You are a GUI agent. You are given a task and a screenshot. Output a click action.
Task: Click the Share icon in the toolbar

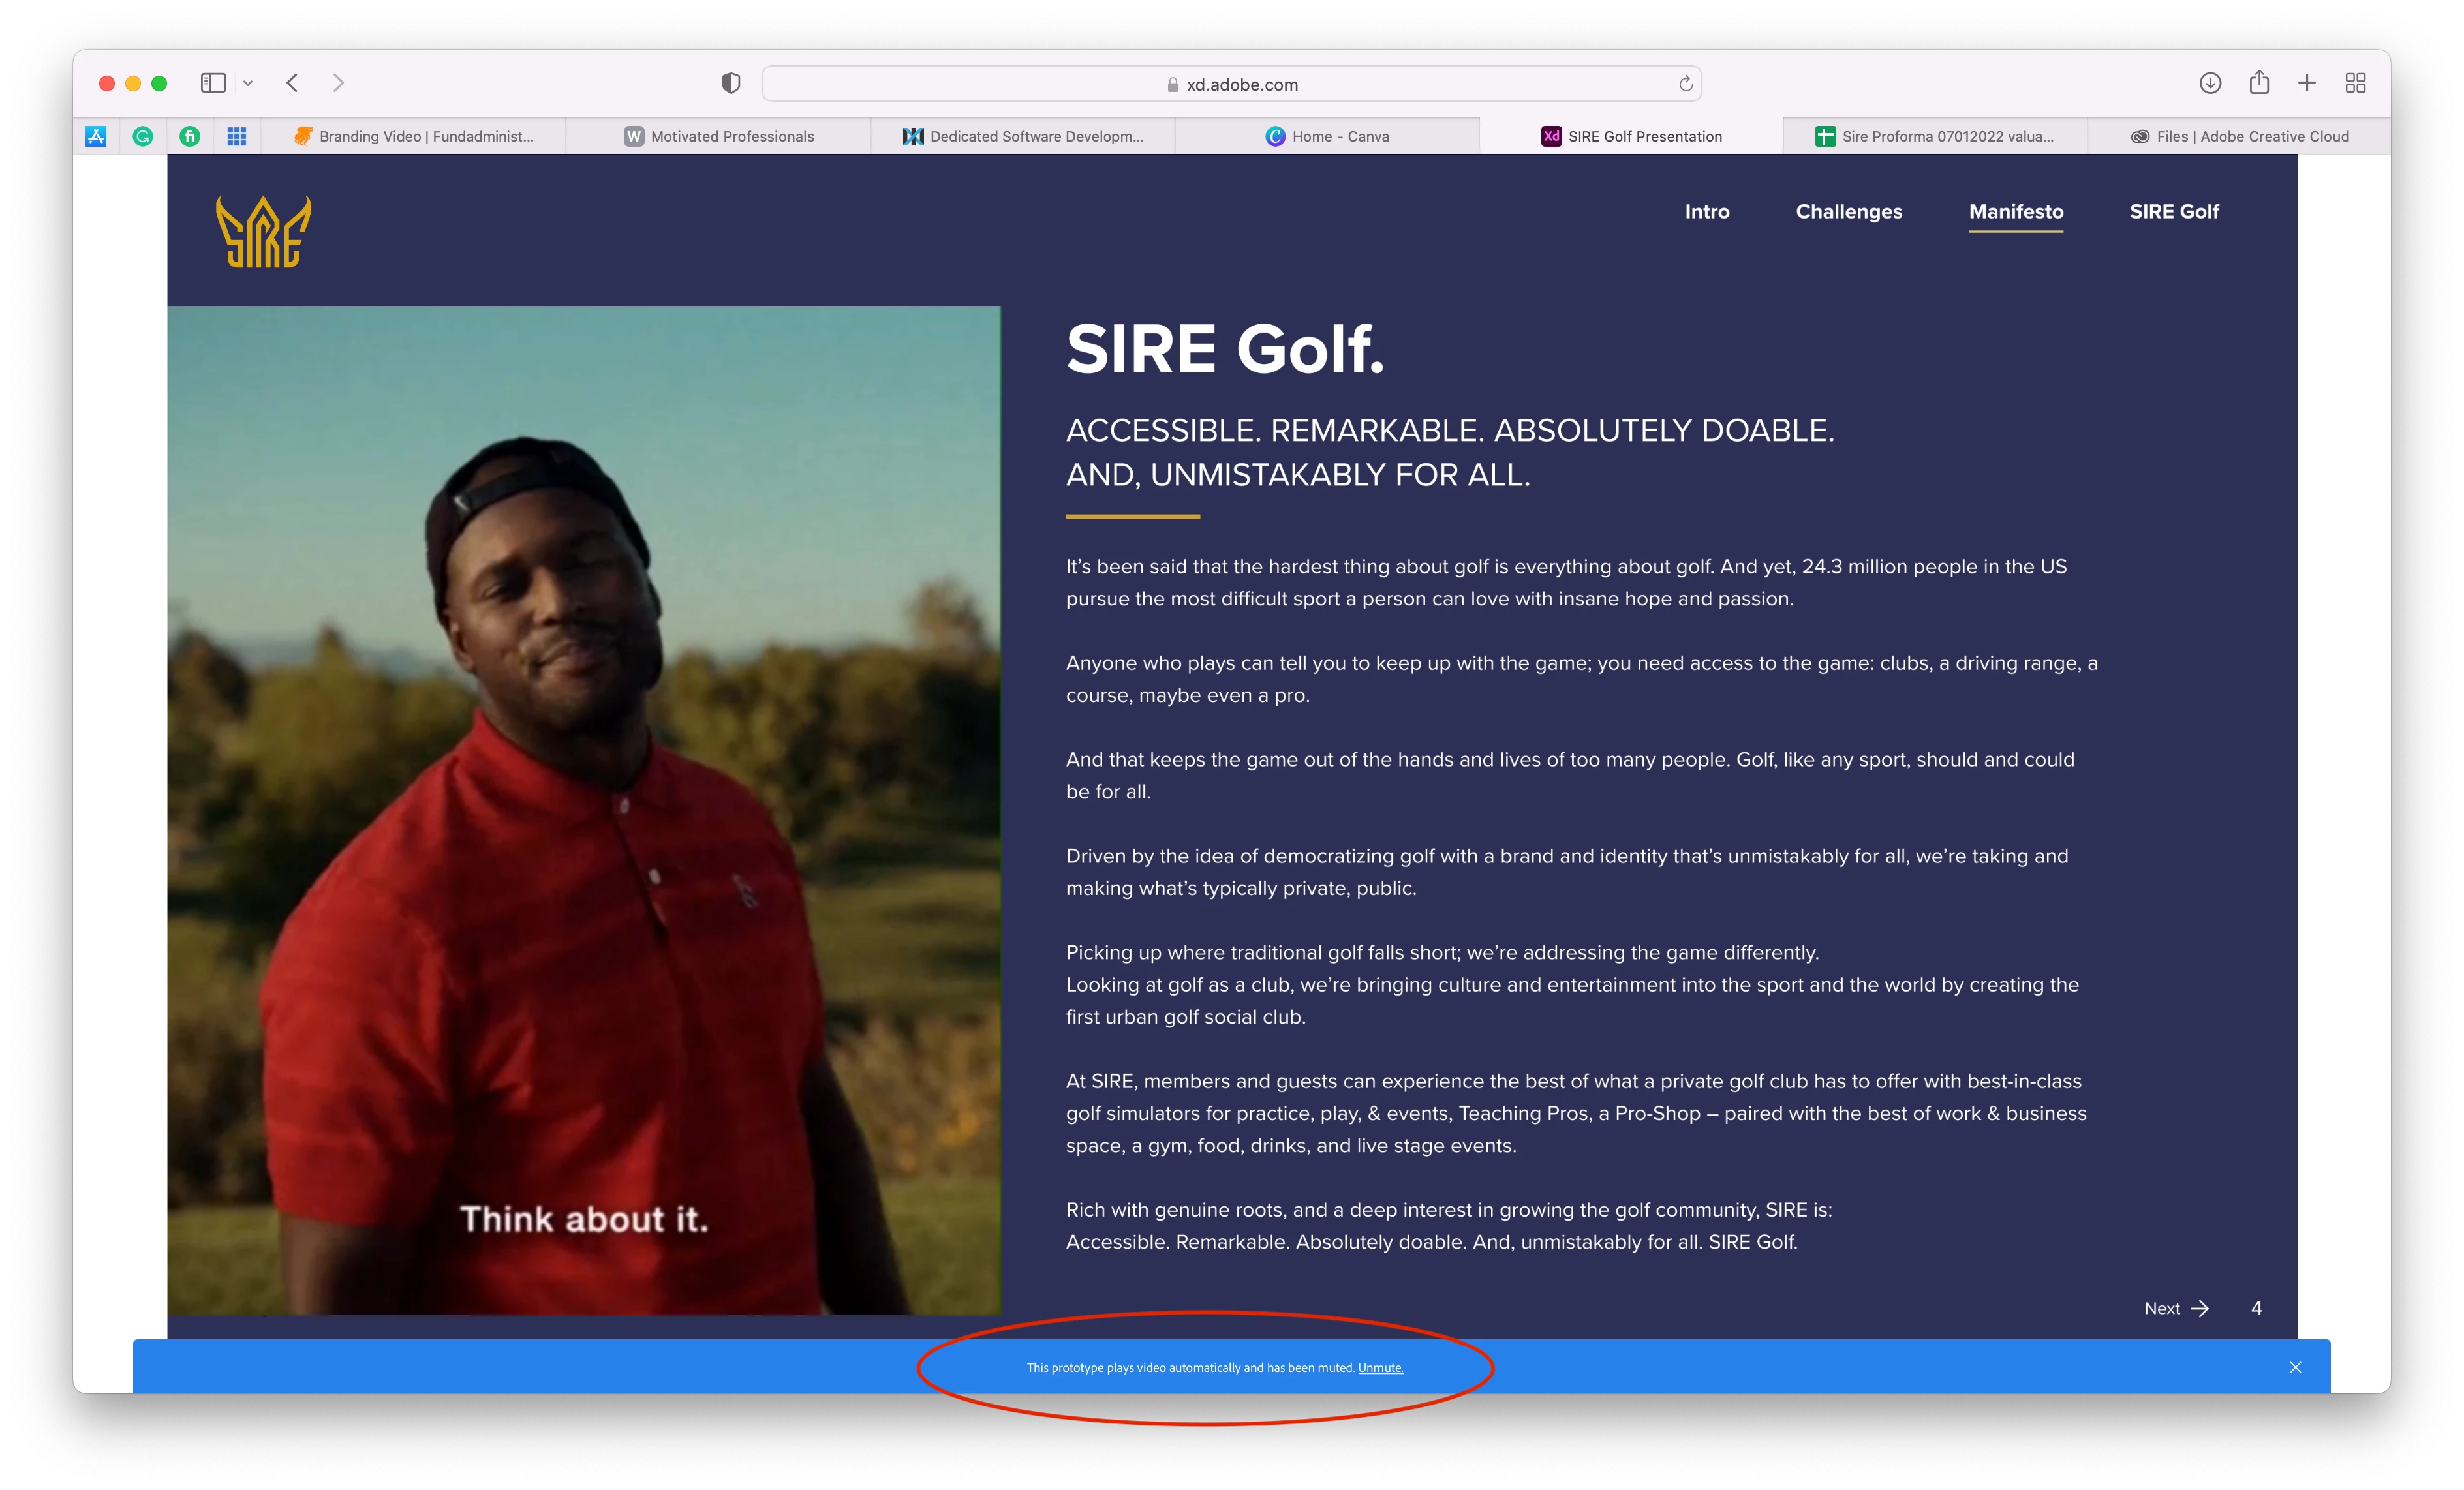tap(2259, 83)
